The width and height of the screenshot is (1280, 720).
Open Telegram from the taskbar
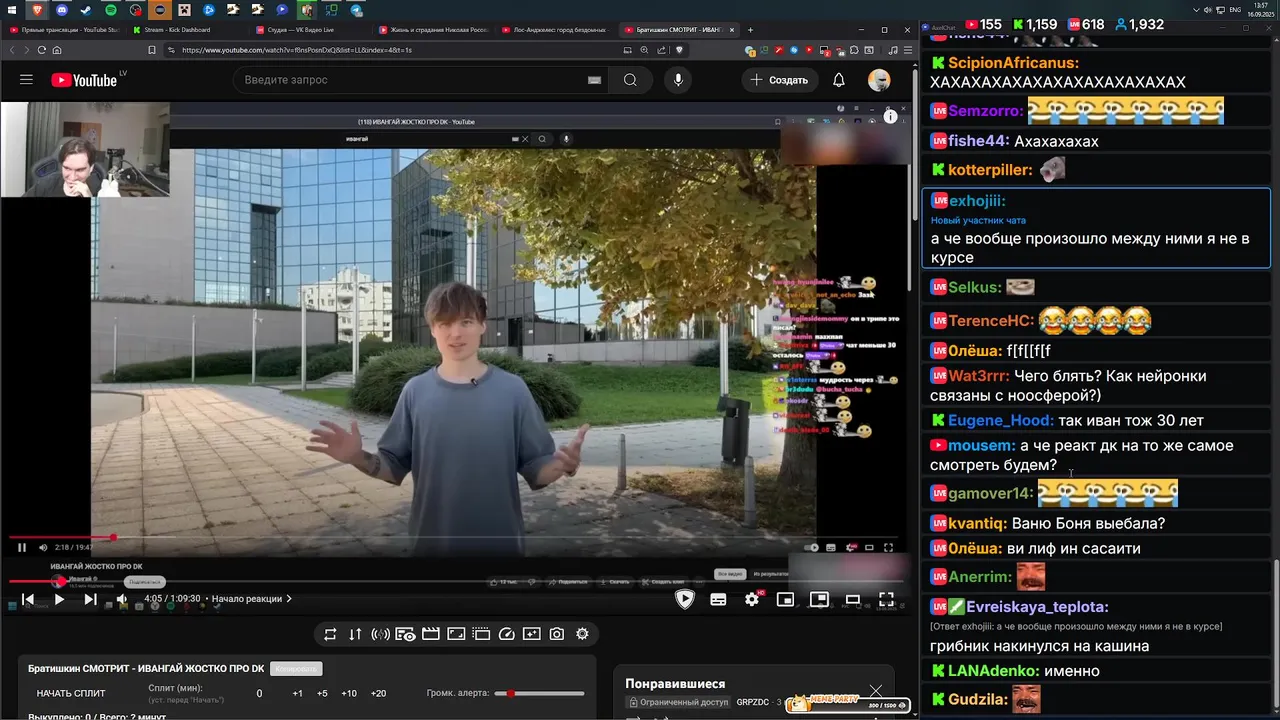[x=357, y=10]
